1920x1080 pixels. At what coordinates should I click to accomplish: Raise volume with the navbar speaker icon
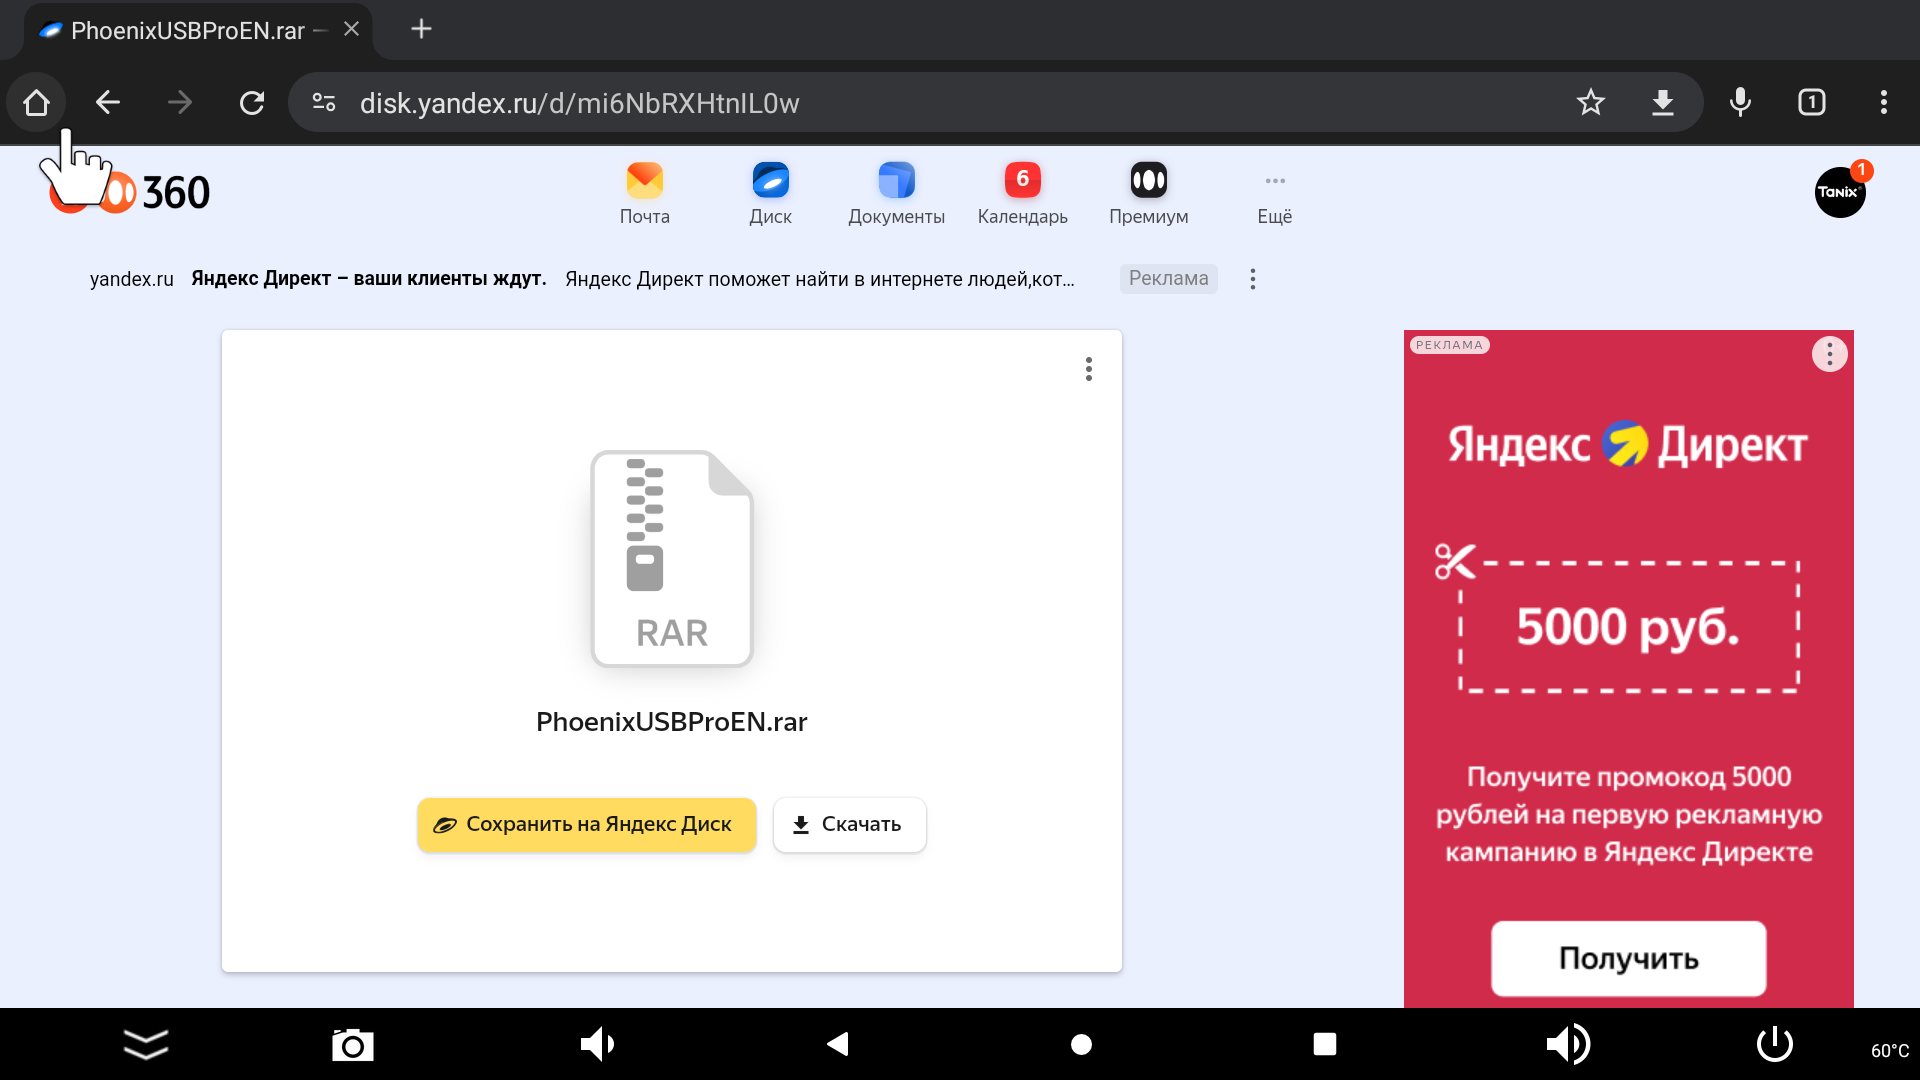[x=1568, y=1044]
